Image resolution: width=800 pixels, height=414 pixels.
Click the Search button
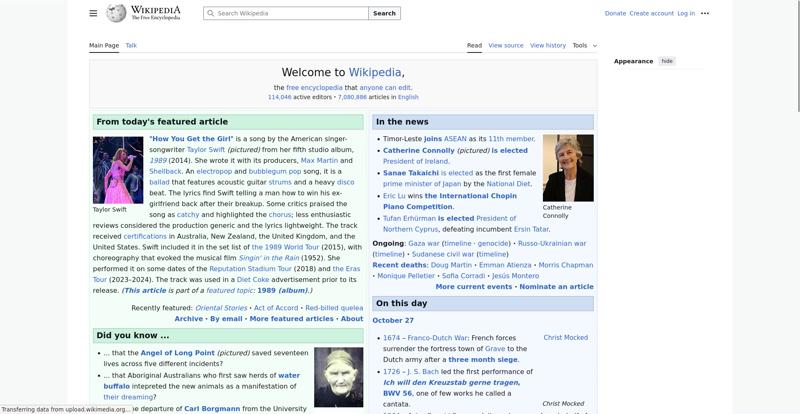point(384,13)
